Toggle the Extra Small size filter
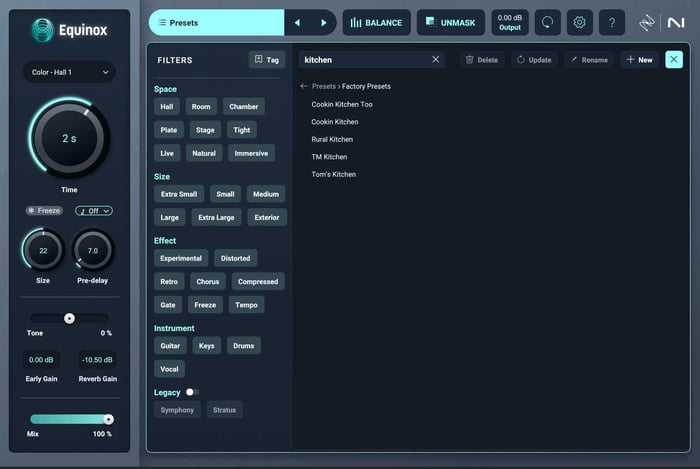 click(x=179, y=194)
